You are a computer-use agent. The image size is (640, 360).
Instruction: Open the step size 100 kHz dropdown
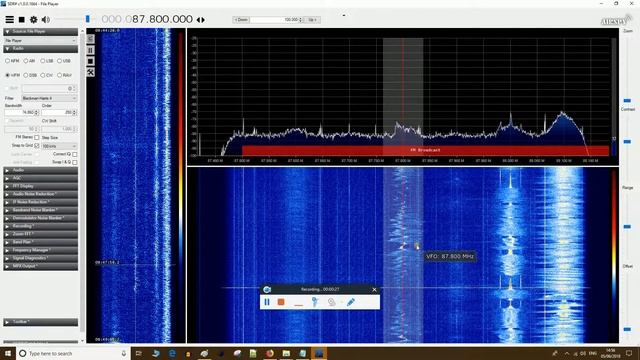coord(59,146)
